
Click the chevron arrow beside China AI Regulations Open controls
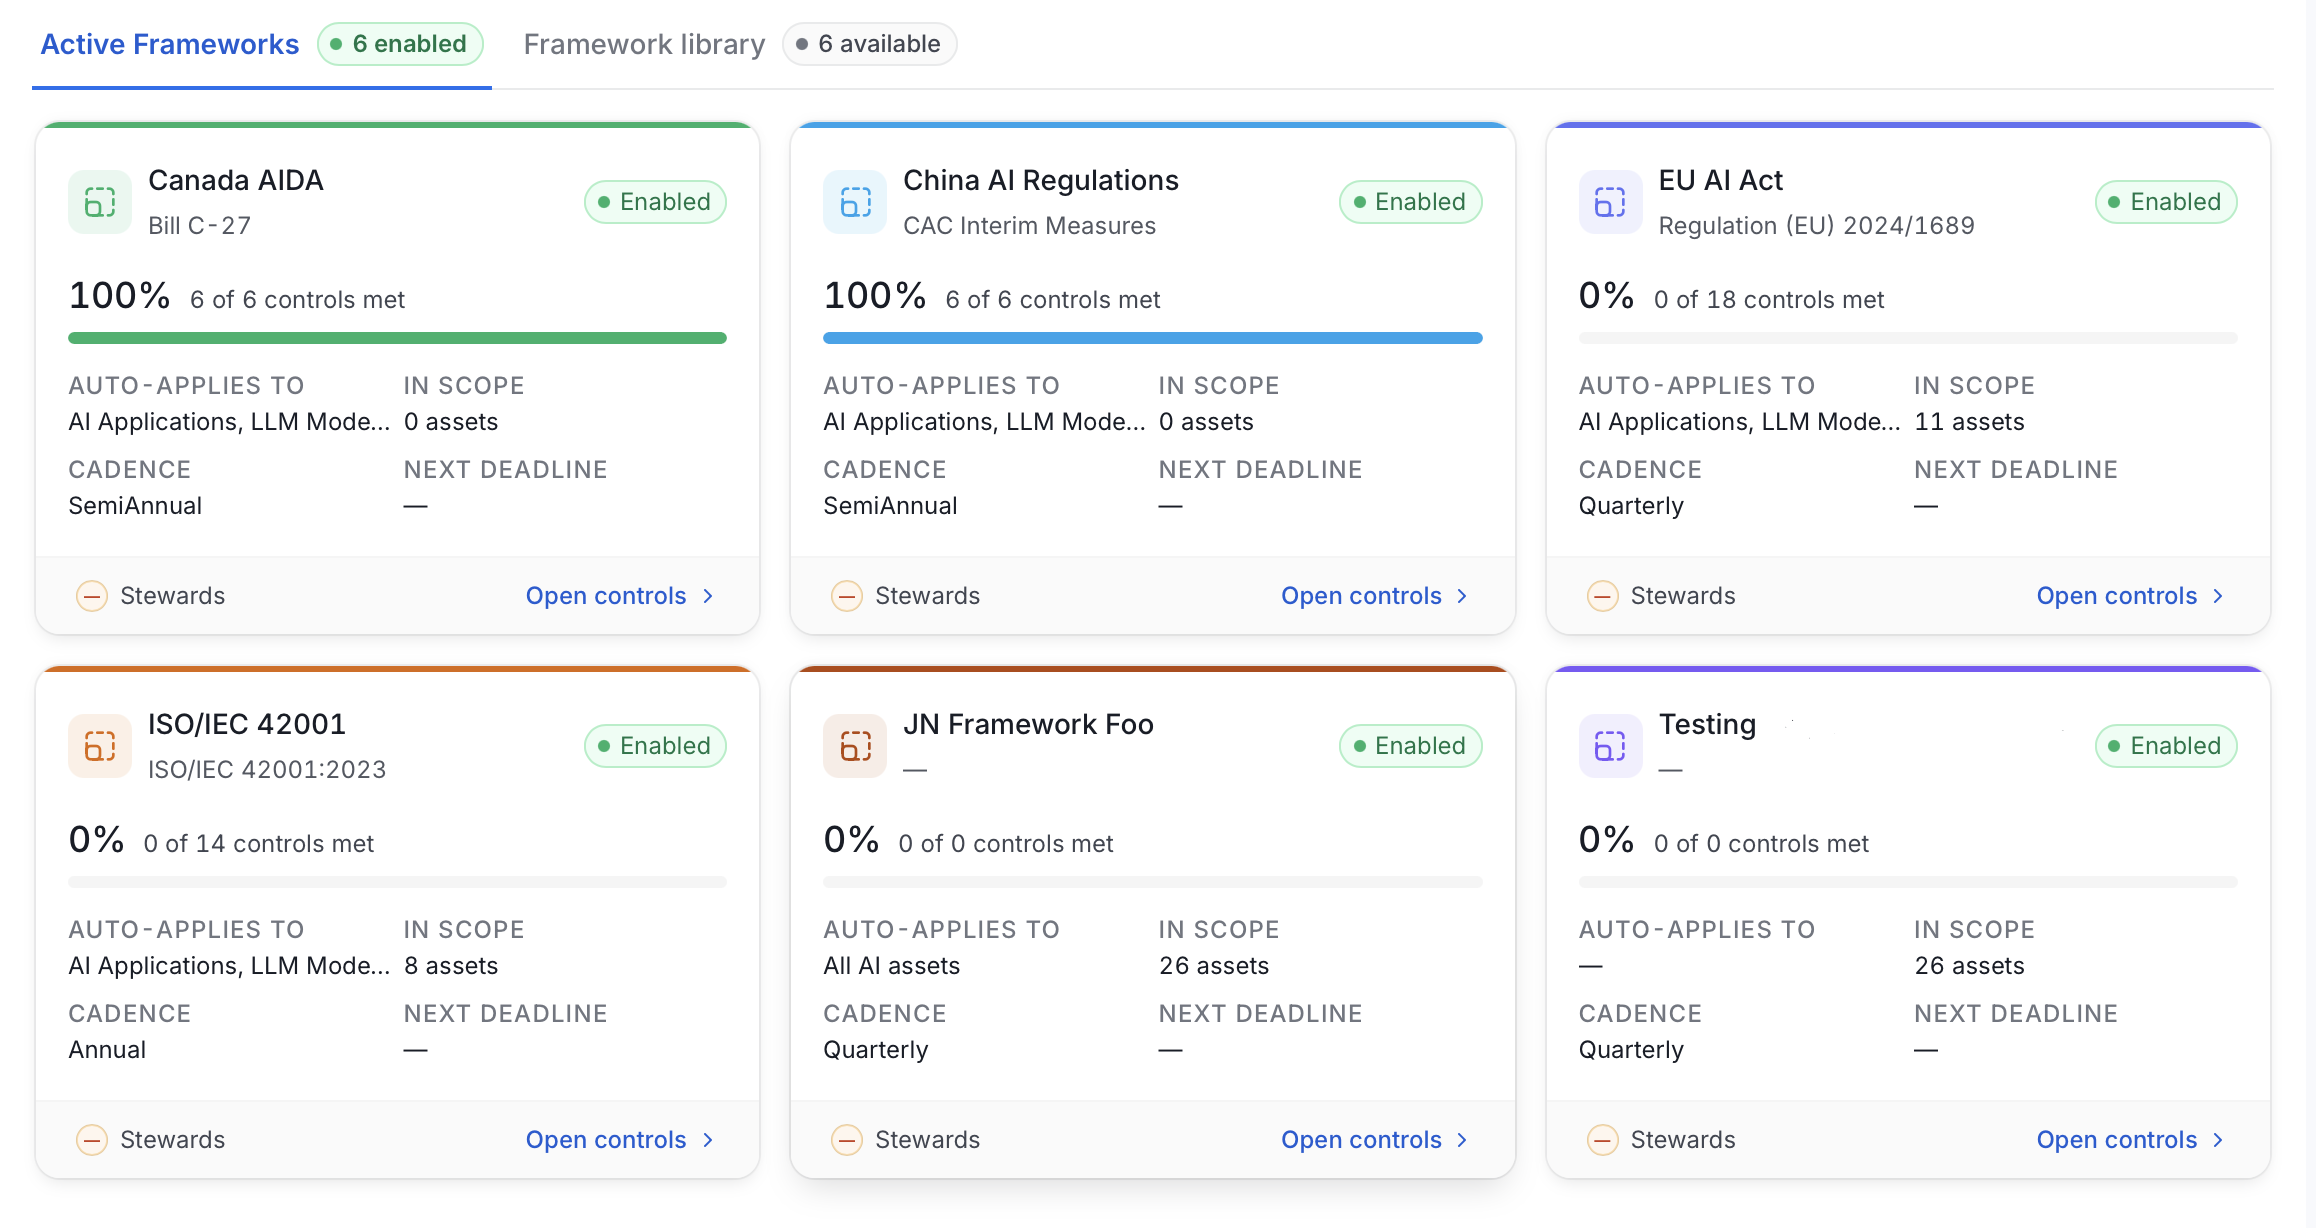click(1462, 596)
